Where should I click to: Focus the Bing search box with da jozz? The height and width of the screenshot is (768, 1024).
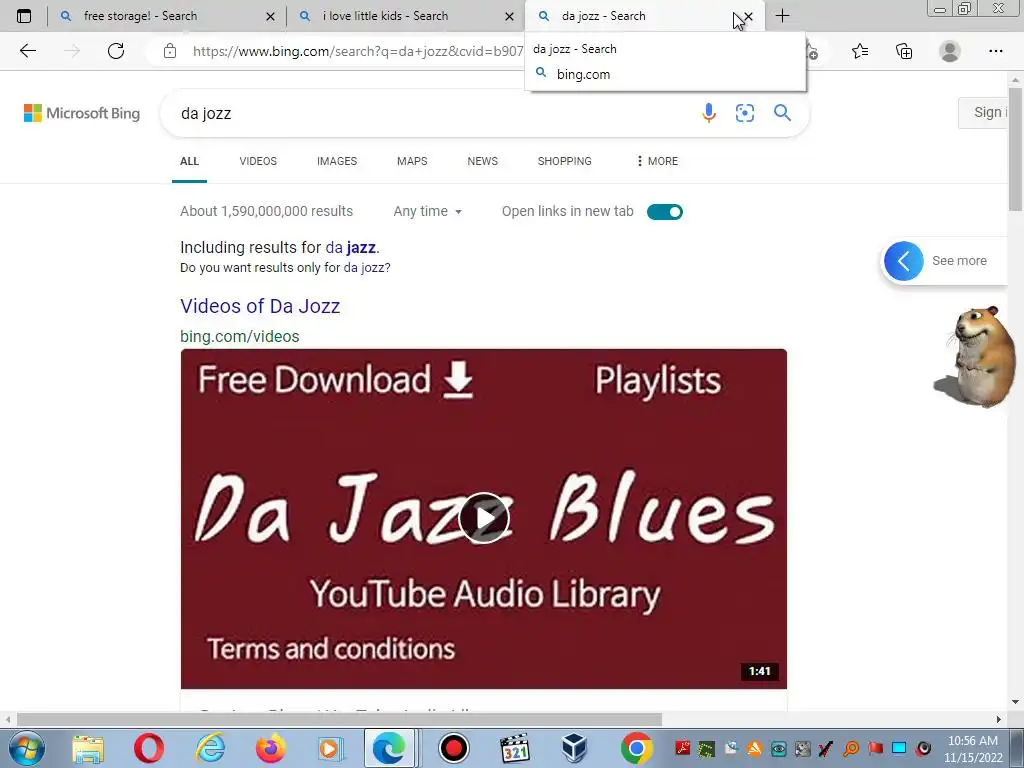431,113
